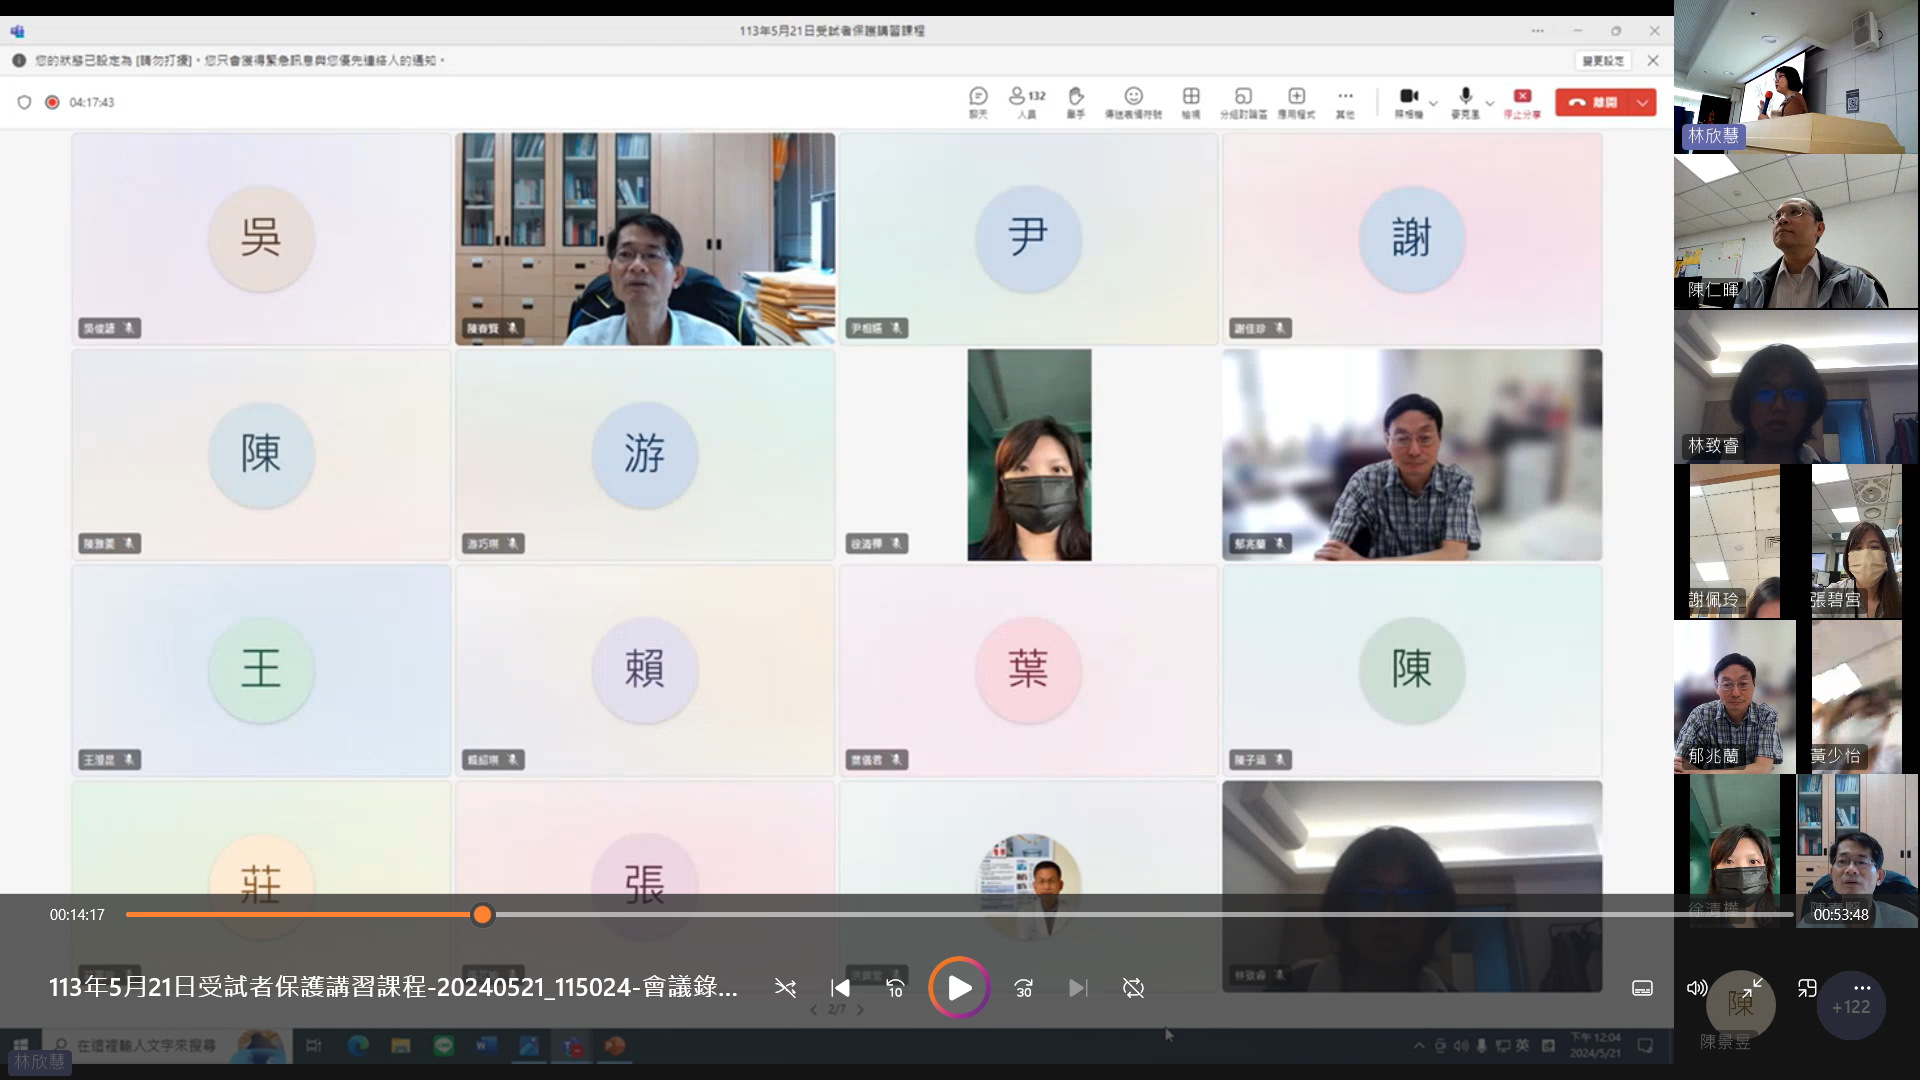This screenshot has height=1080, width=1920.
Task: Open 郁兆蘭 video in side panel
Action: point(1735,697)
